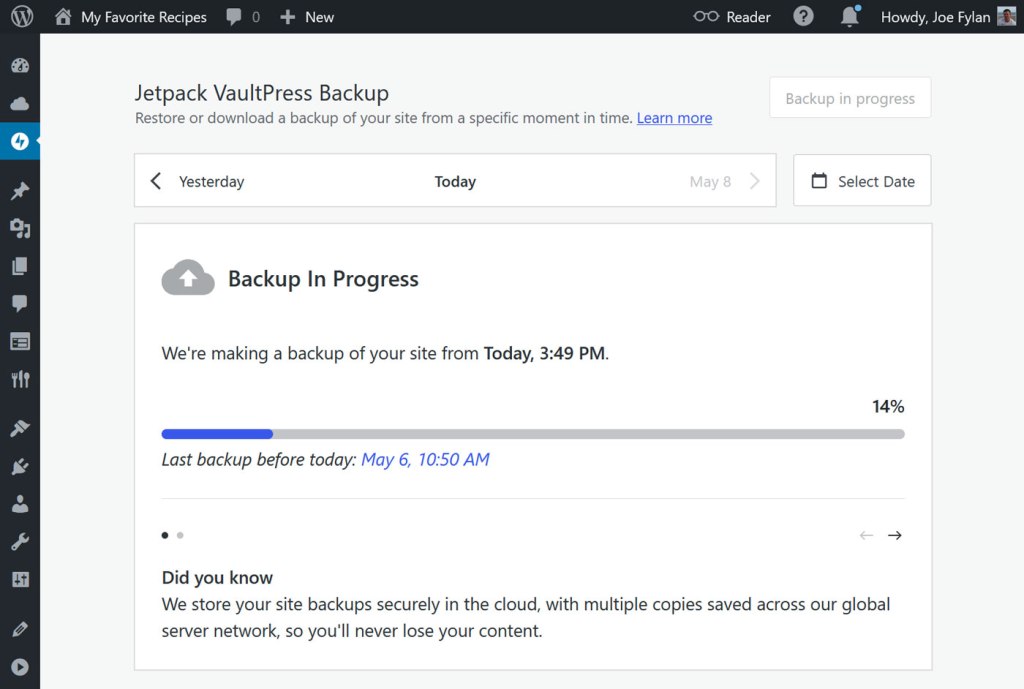The height and width of the screenshot is (689, 1024).
Task: Click the Jetpack VaultPress Backup title
Action: tap(262, 93)
